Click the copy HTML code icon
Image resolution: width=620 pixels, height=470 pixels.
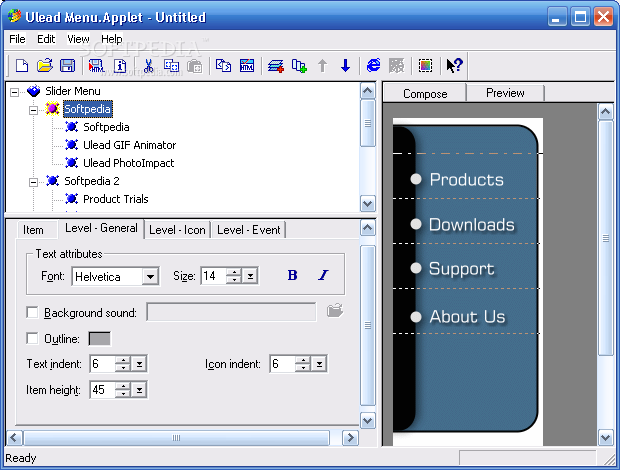click(x=223, y=65)
